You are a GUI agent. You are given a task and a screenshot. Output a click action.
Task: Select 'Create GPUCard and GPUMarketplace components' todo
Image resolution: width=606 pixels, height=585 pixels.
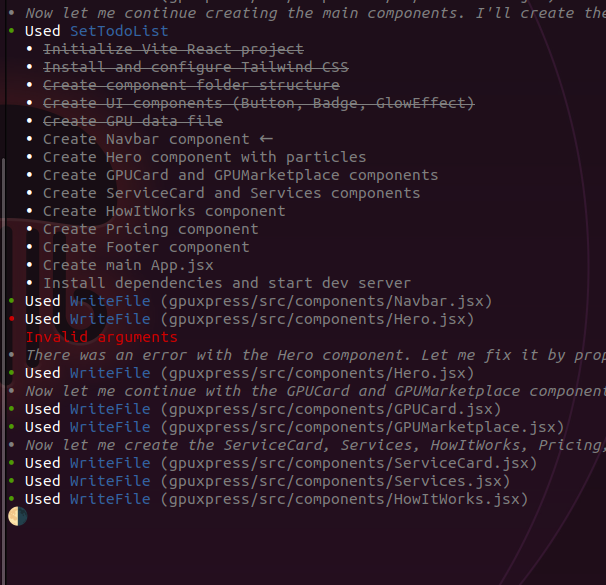(x=240, y=175)
